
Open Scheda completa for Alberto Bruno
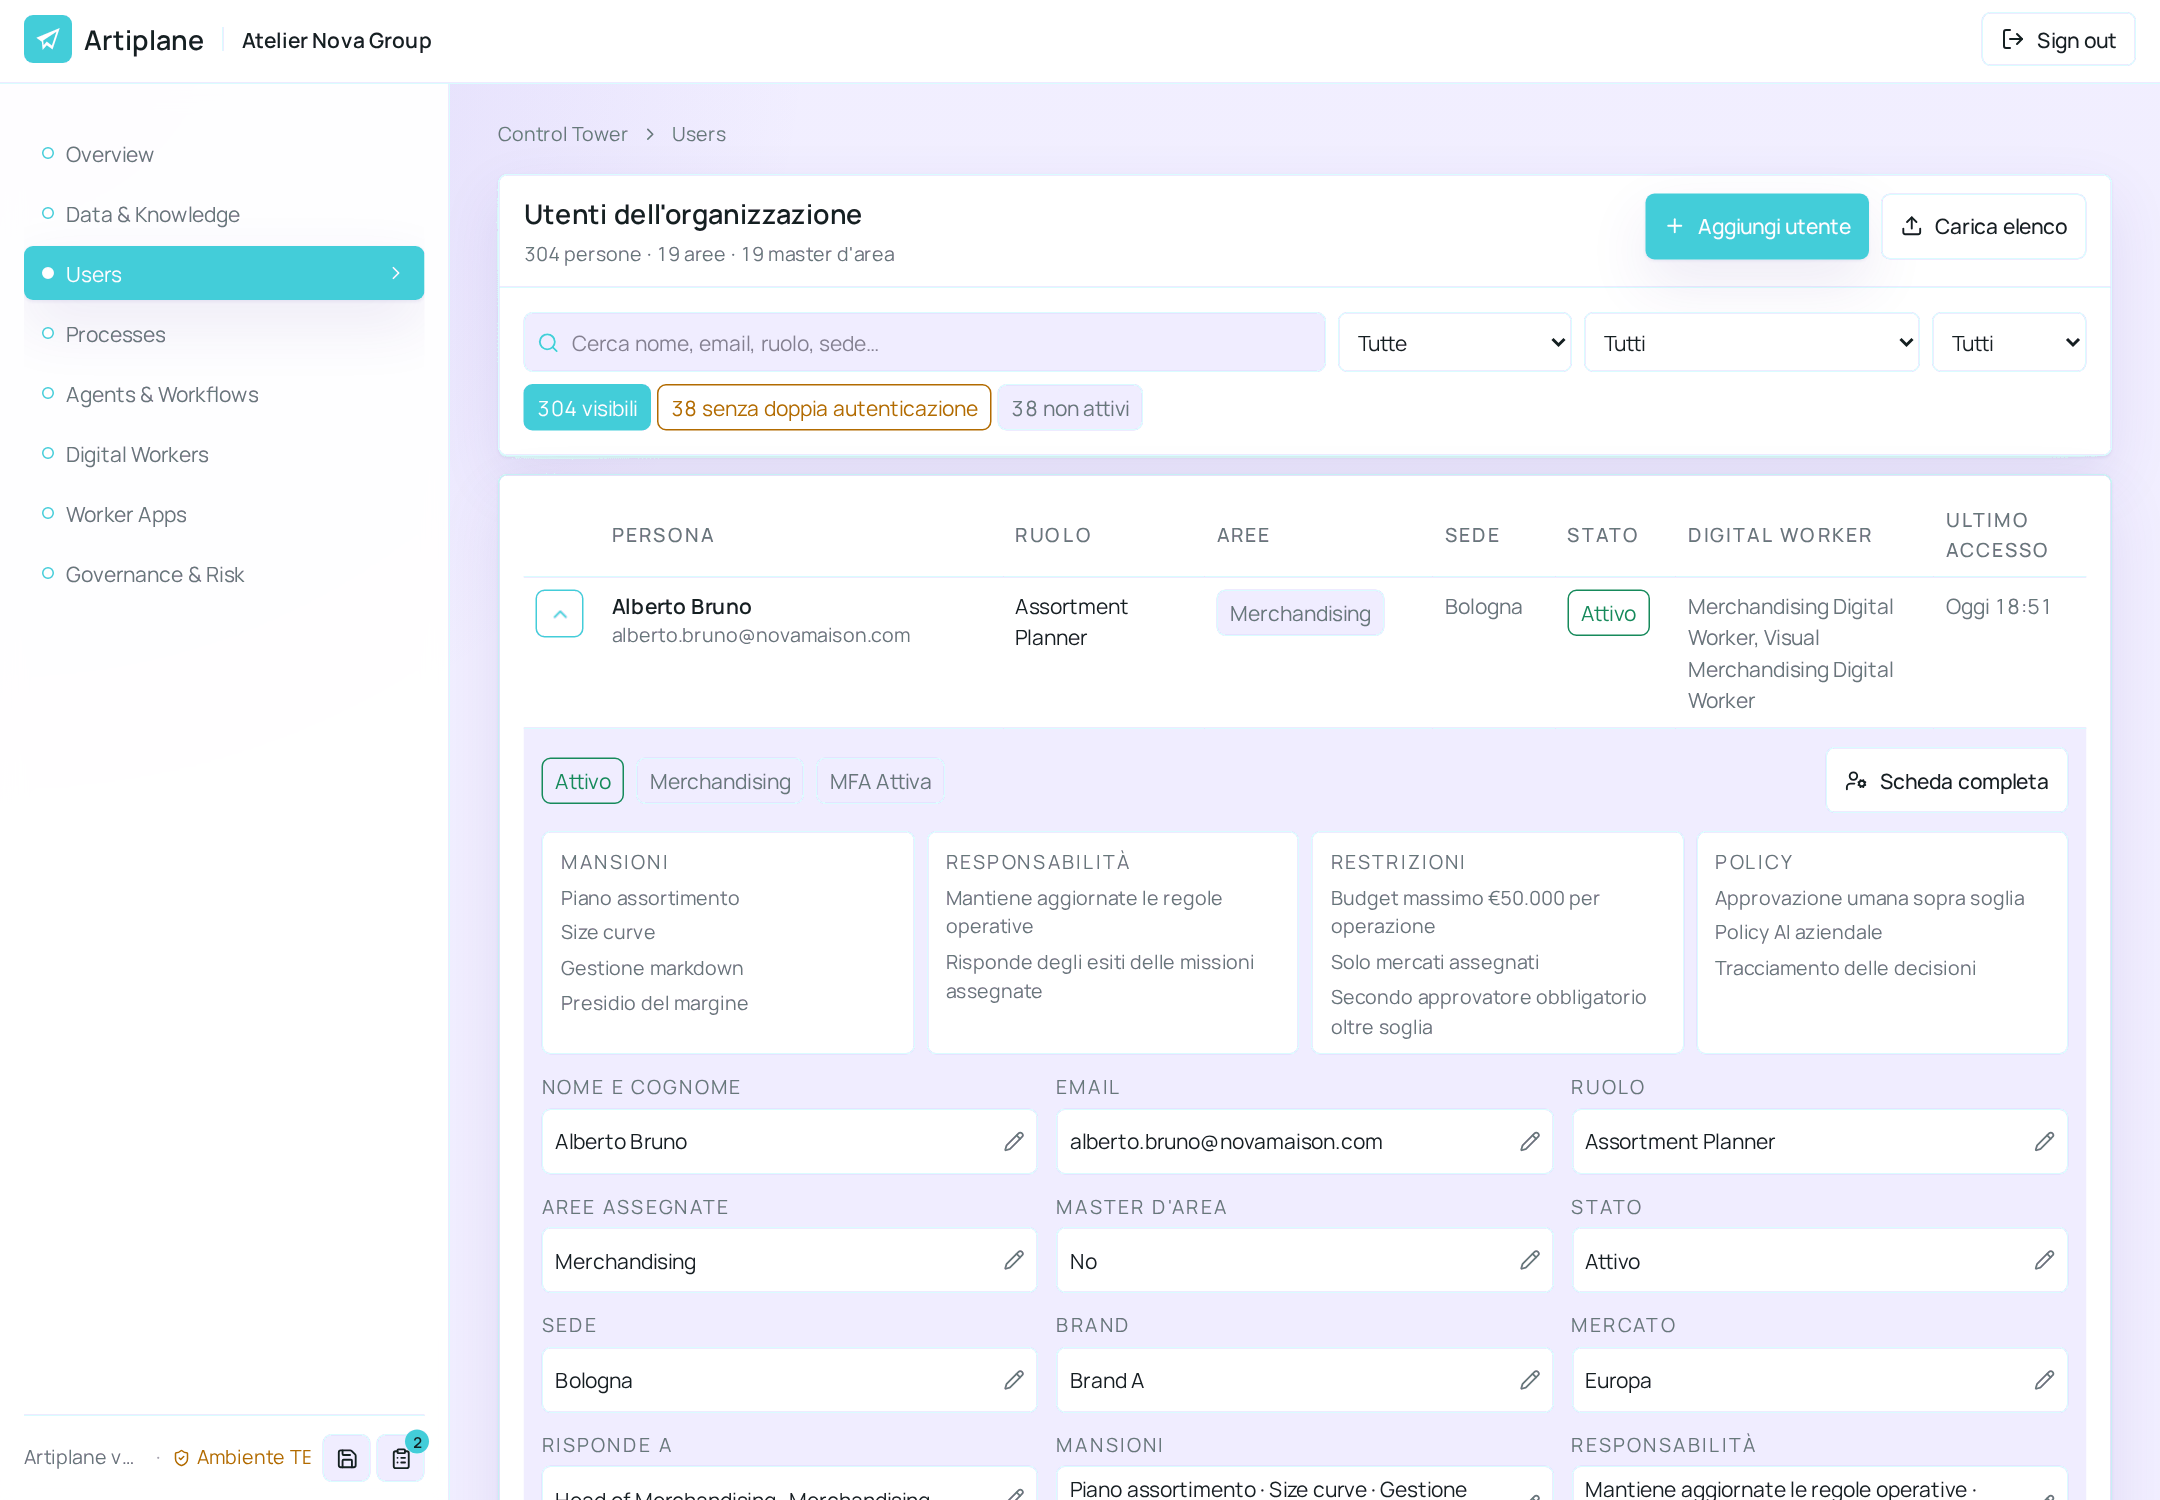[x=1946, y=781]
